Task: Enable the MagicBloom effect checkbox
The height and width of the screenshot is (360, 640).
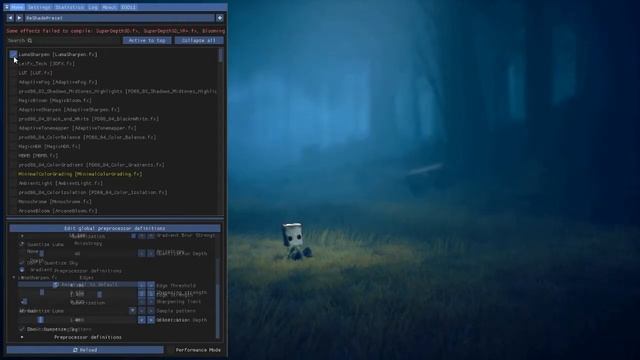Action: 13,100
